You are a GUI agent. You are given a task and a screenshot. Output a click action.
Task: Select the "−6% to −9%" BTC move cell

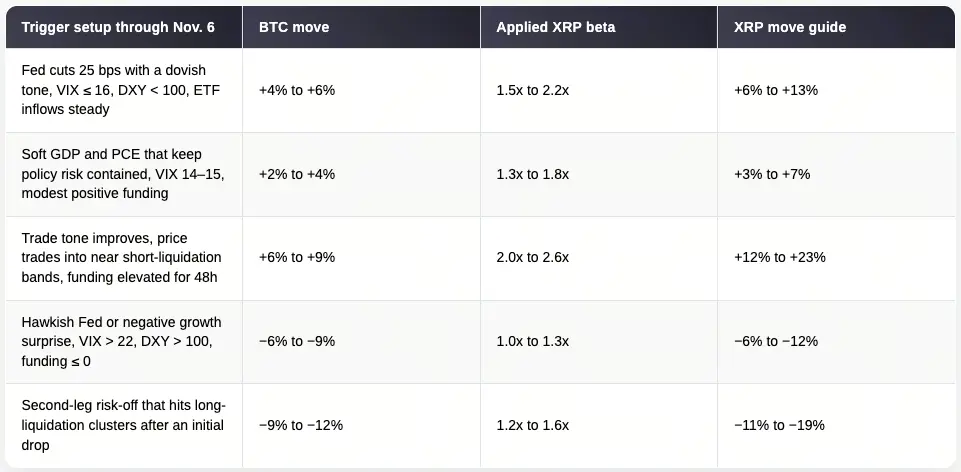(297, 341)
